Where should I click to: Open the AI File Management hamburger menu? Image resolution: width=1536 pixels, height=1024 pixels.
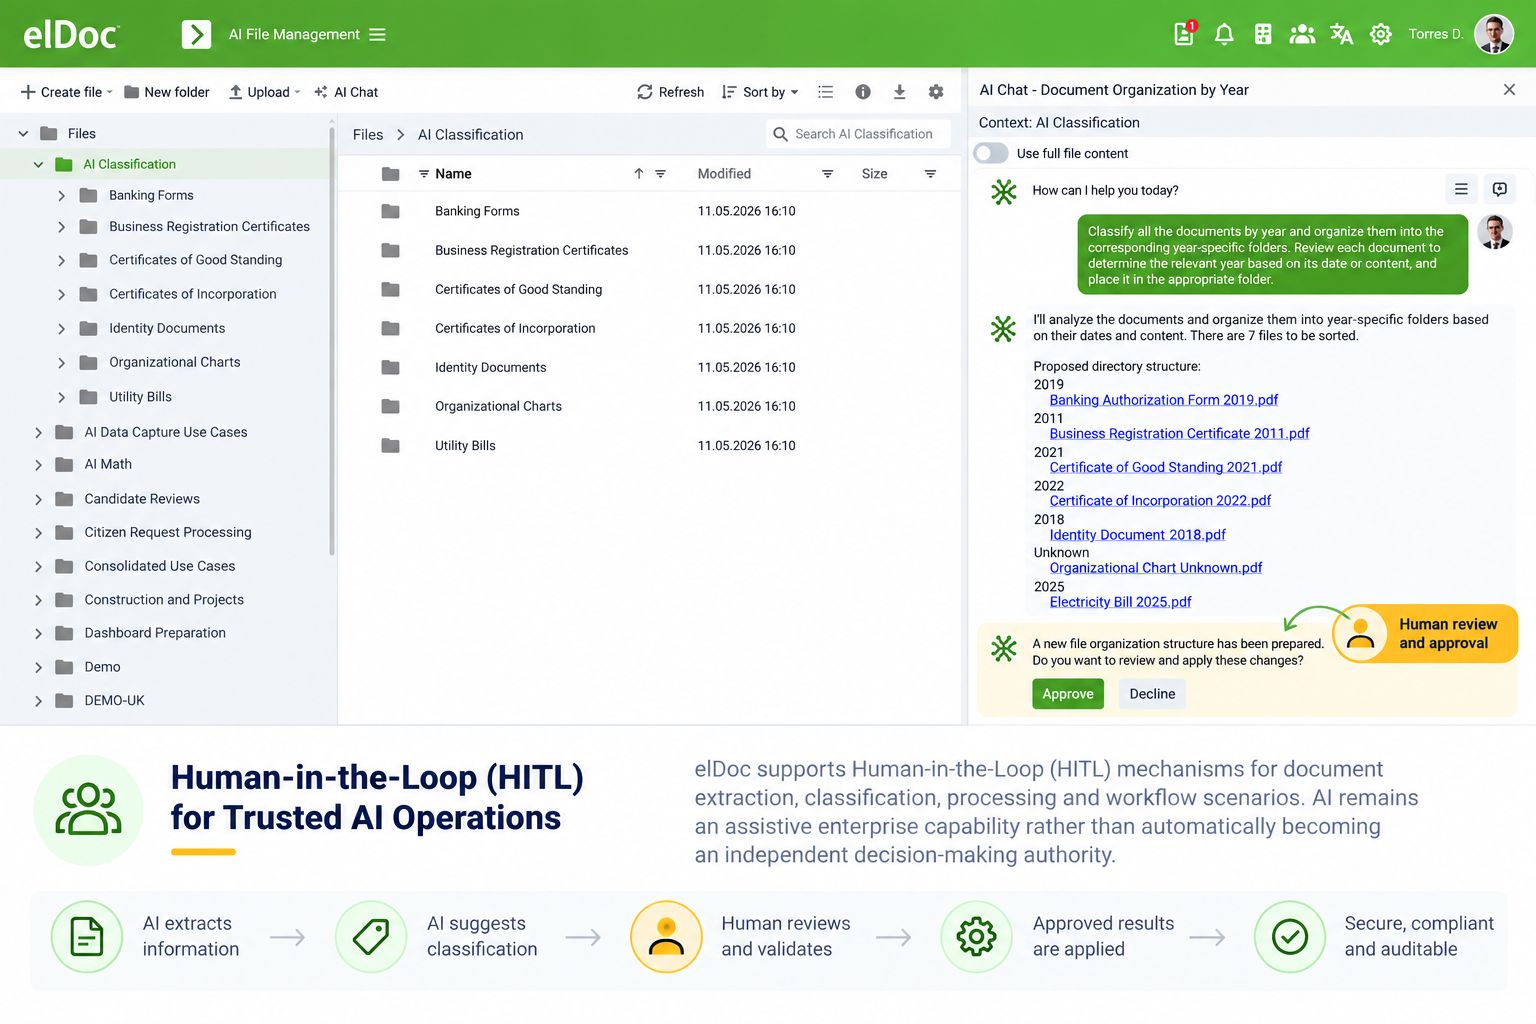coord(377,34)
